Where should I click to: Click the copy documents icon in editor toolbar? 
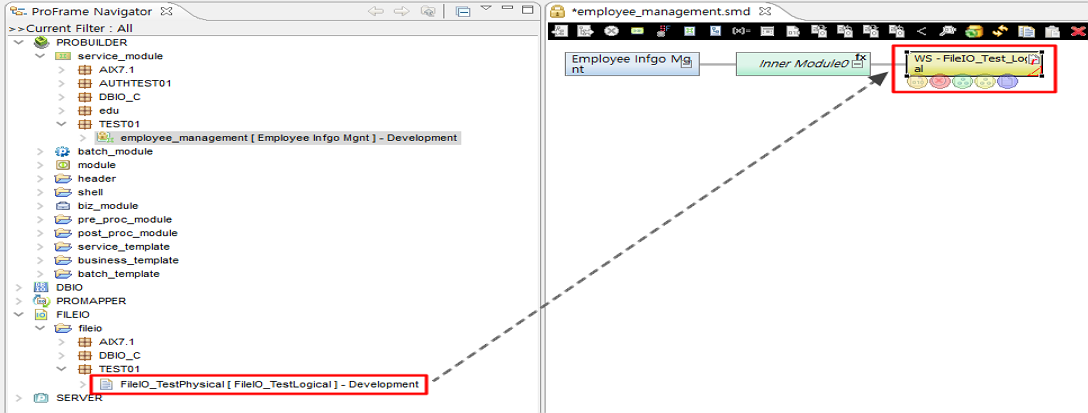point(1027,31)
